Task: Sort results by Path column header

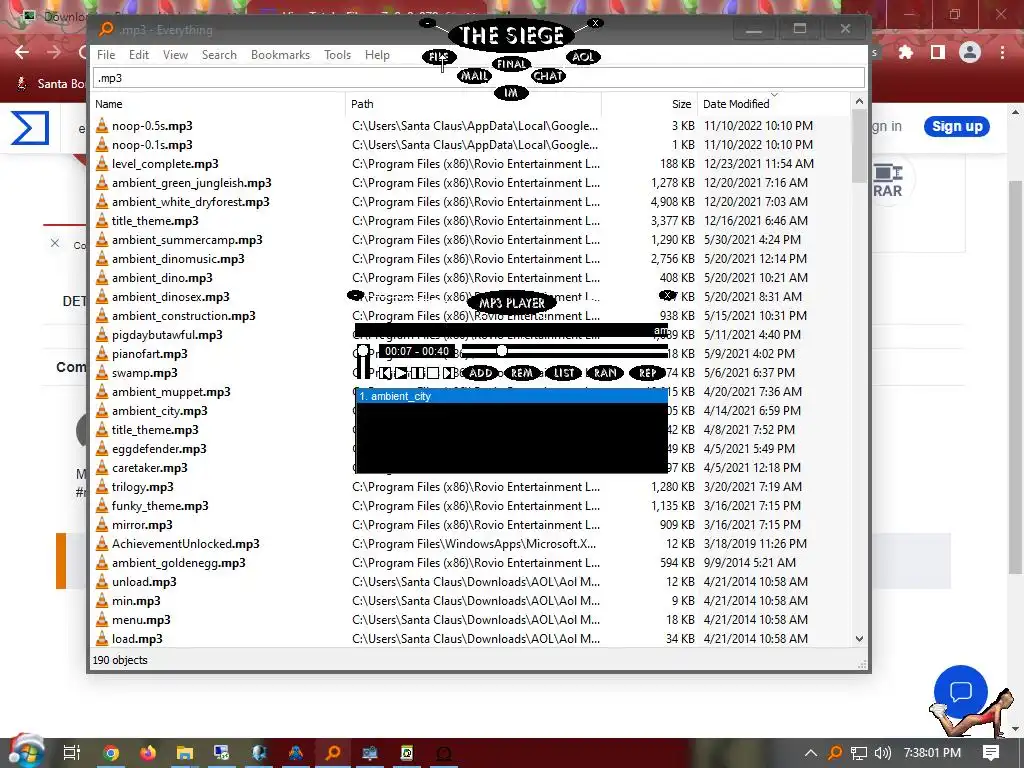Action: click(473, 104)
